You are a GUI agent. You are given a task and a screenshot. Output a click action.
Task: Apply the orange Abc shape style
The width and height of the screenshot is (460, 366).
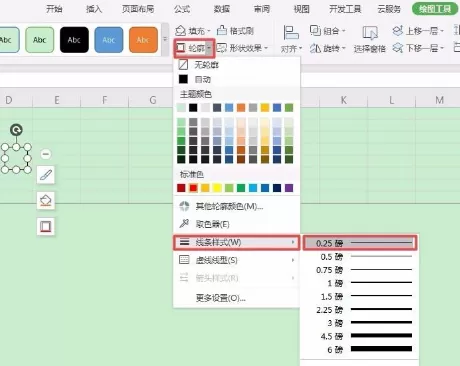[143, 40]
